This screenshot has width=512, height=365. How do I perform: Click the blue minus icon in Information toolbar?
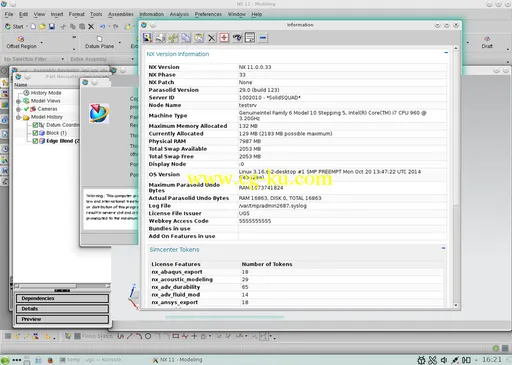[263, 38]
